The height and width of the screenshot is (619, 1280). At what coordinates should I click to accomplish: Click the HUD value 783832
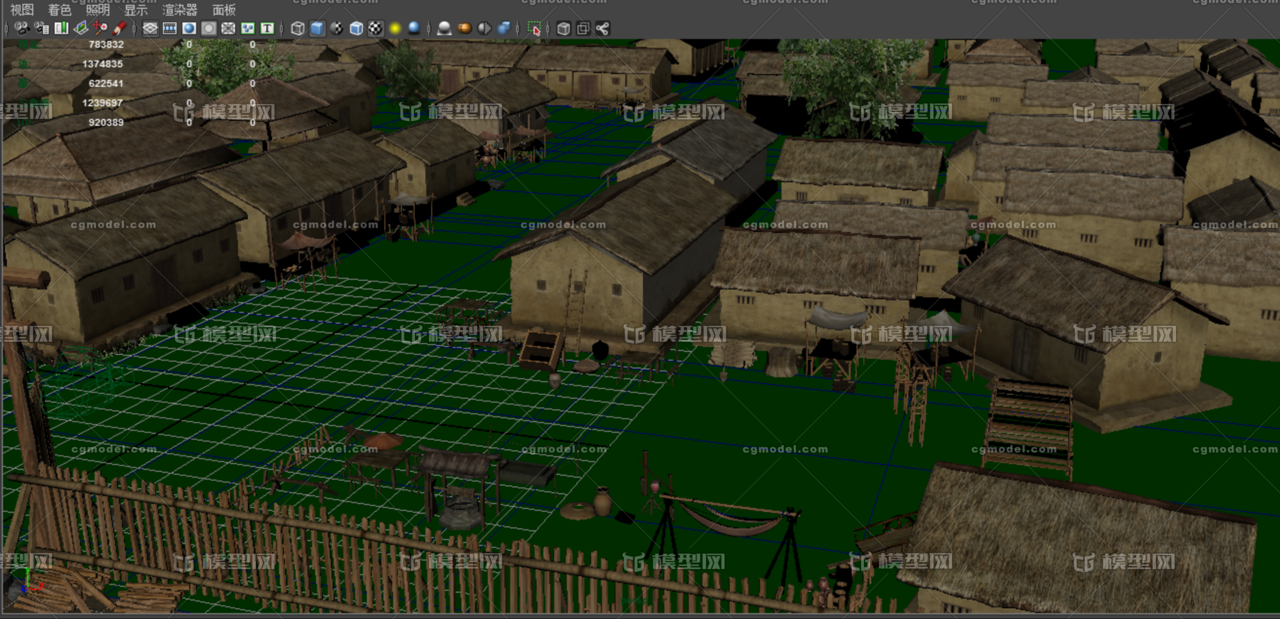pyautogui.click(x=106, y=45)
